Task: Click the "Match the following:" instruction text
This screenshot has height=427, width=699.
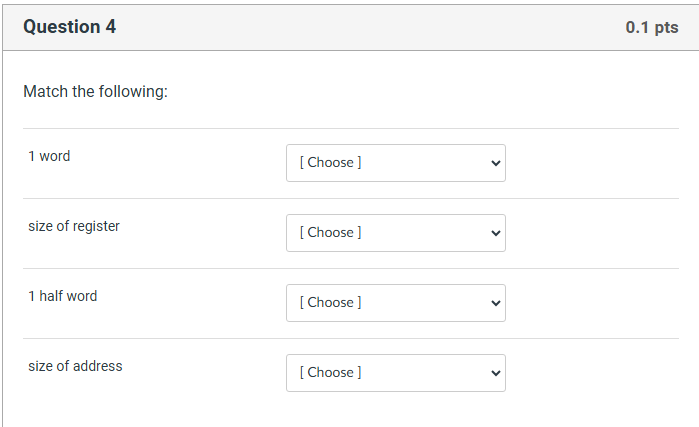Action: click(x=95, y=92)
